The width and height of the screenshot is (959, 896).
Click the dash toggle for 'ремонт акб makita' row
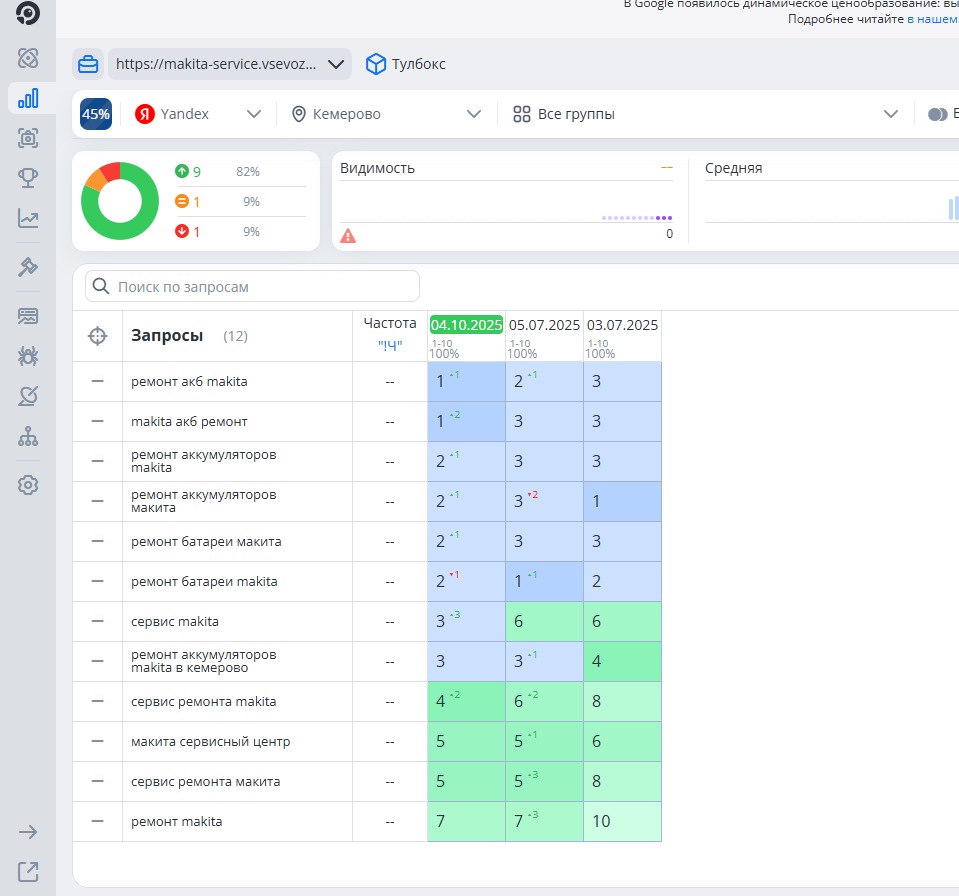click(x=97, y=381)
